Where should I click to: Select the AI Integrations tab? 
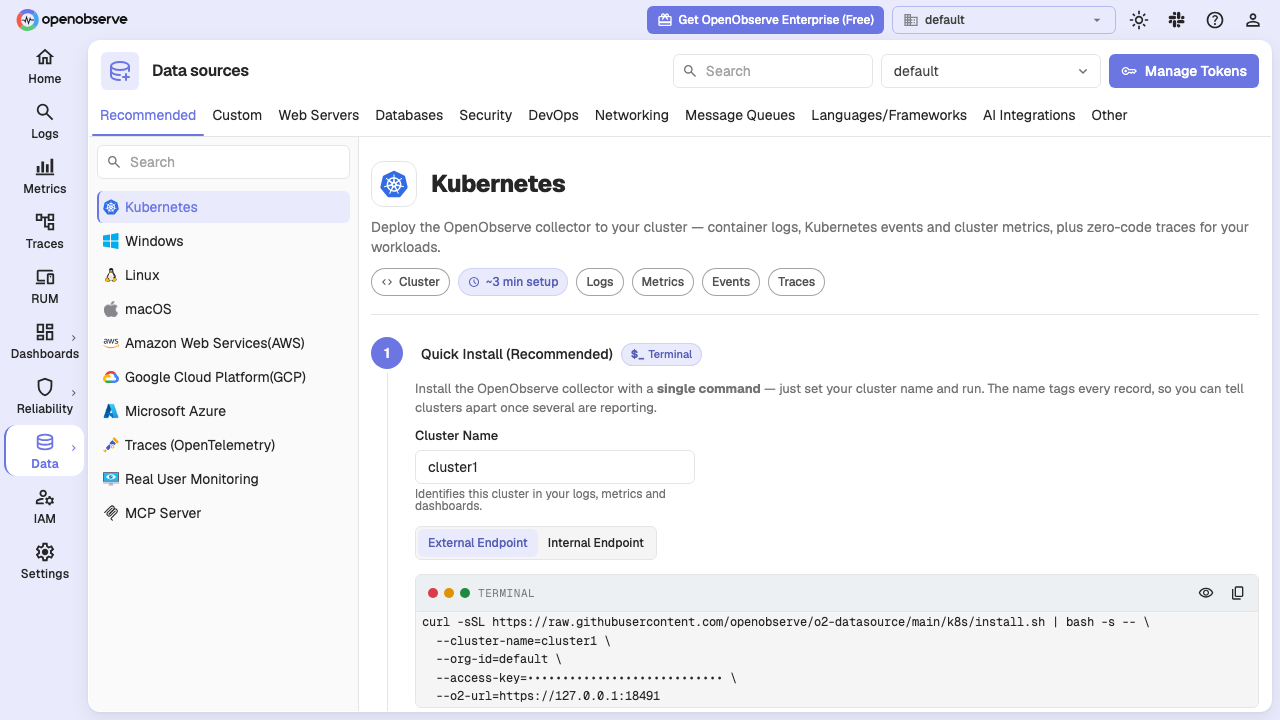[1029, 115]
